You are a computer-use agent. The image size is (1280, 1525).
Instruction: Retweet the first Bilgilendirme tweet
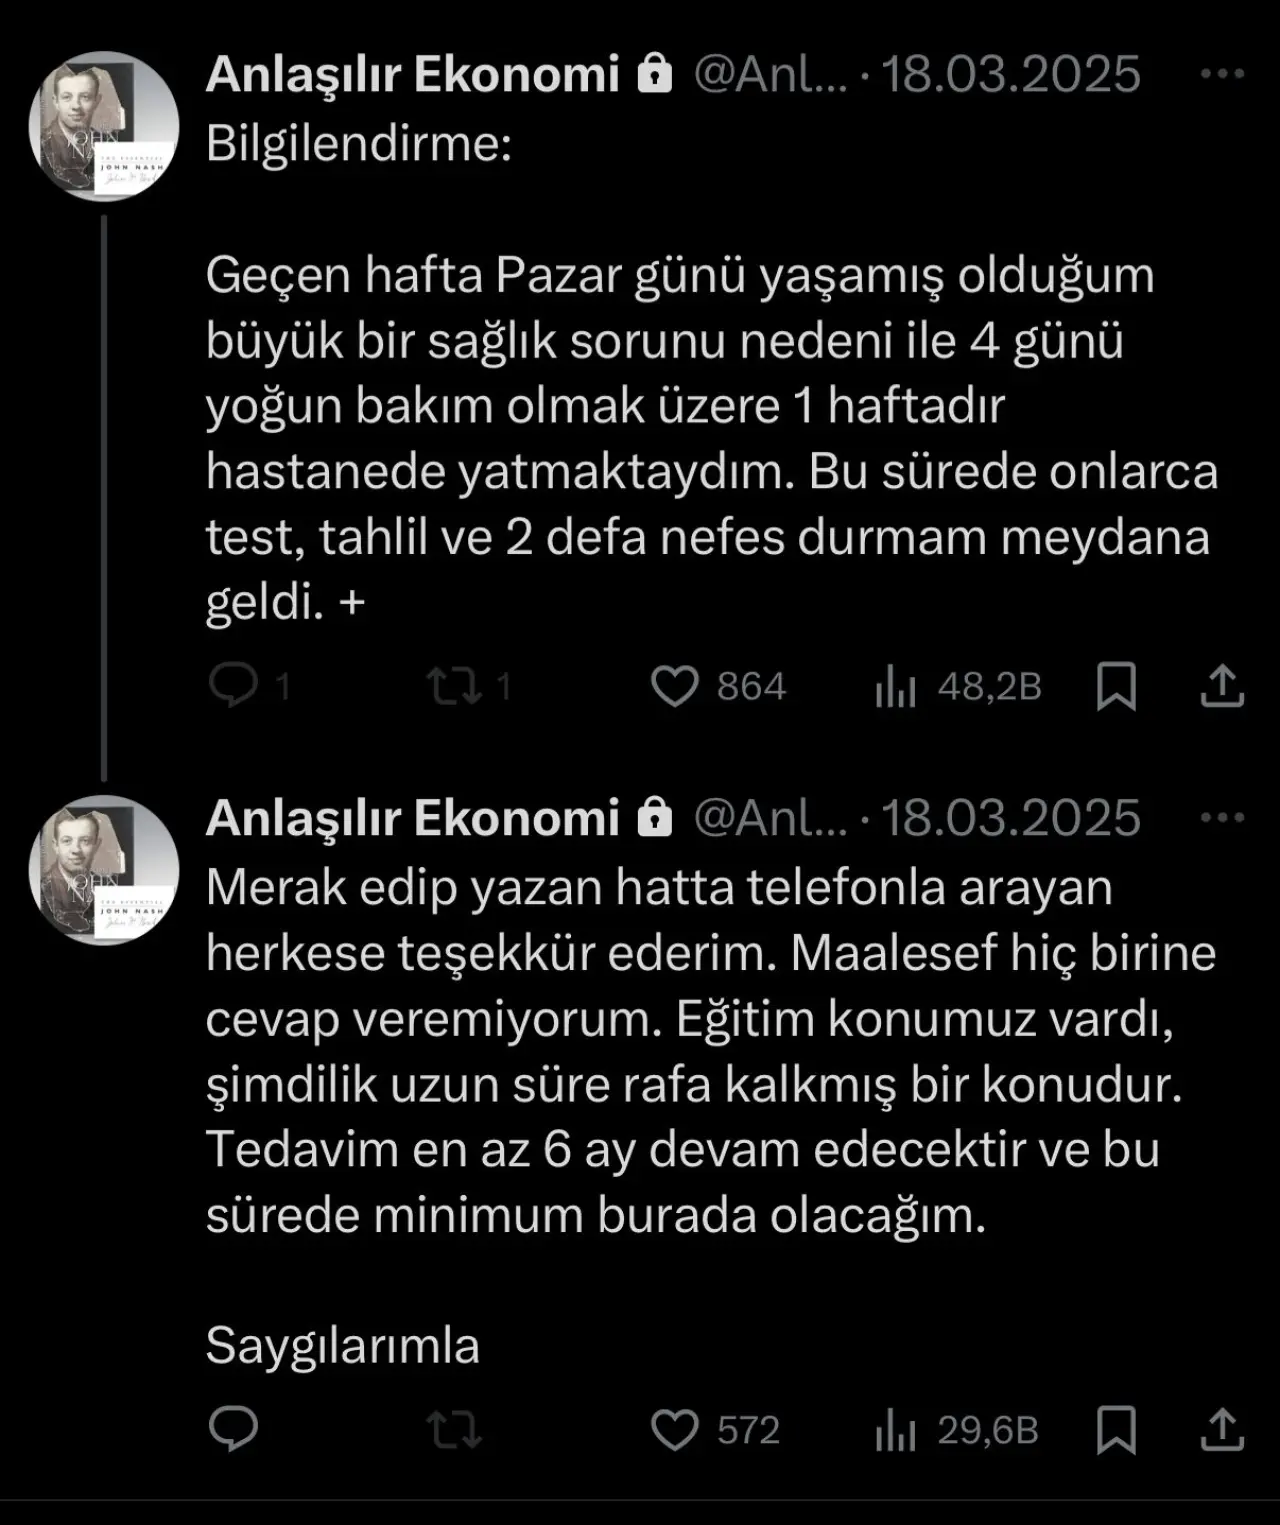coord(455,687)
